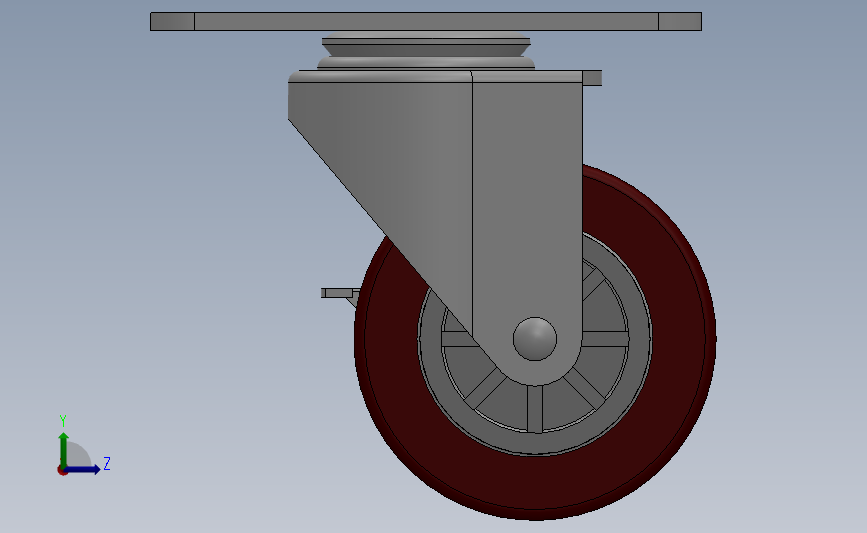Click the blue Z axis arrow
The height and width of the screenshot is (533, 867).
tap(83, 469)
